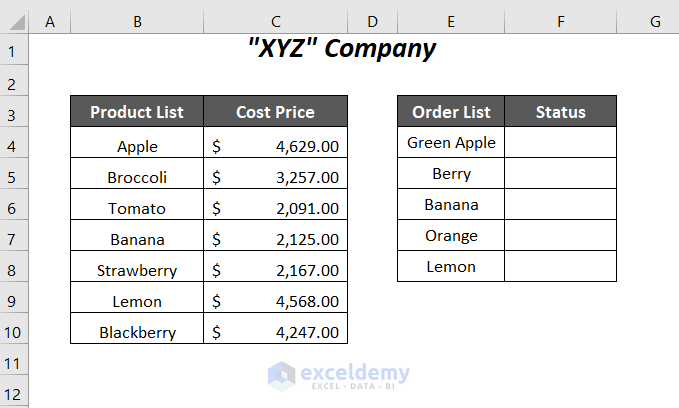
Task: Select column E header
Action: point(451,21)
